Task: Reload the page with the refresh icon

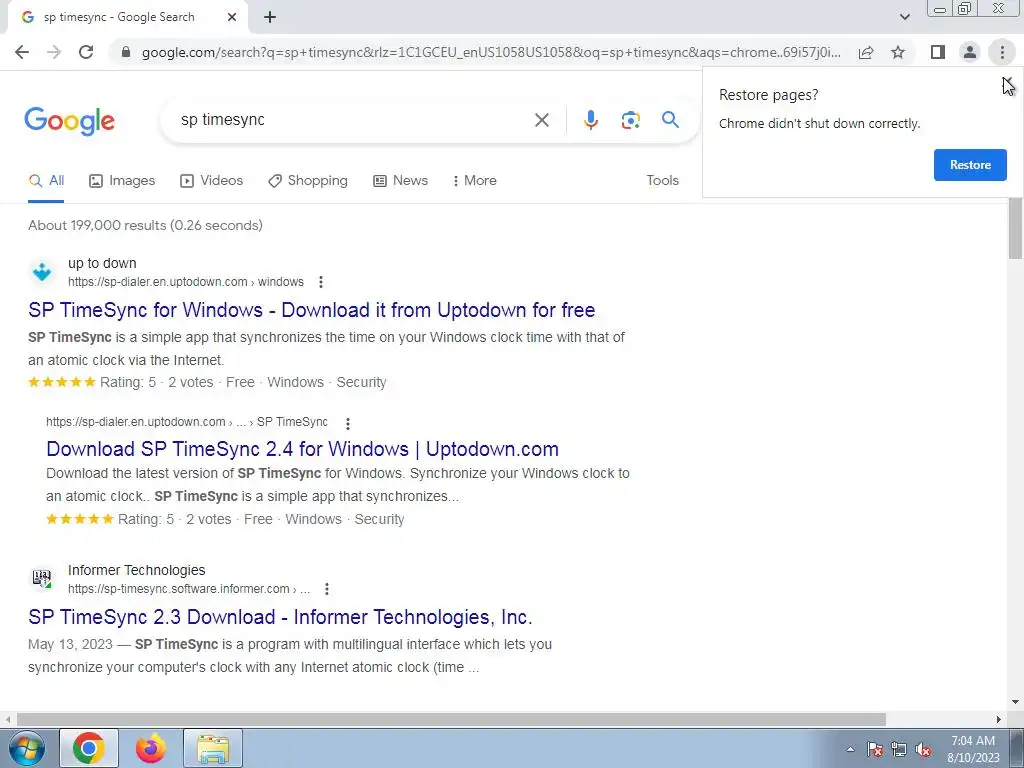Action: click(x=86, y=52)
